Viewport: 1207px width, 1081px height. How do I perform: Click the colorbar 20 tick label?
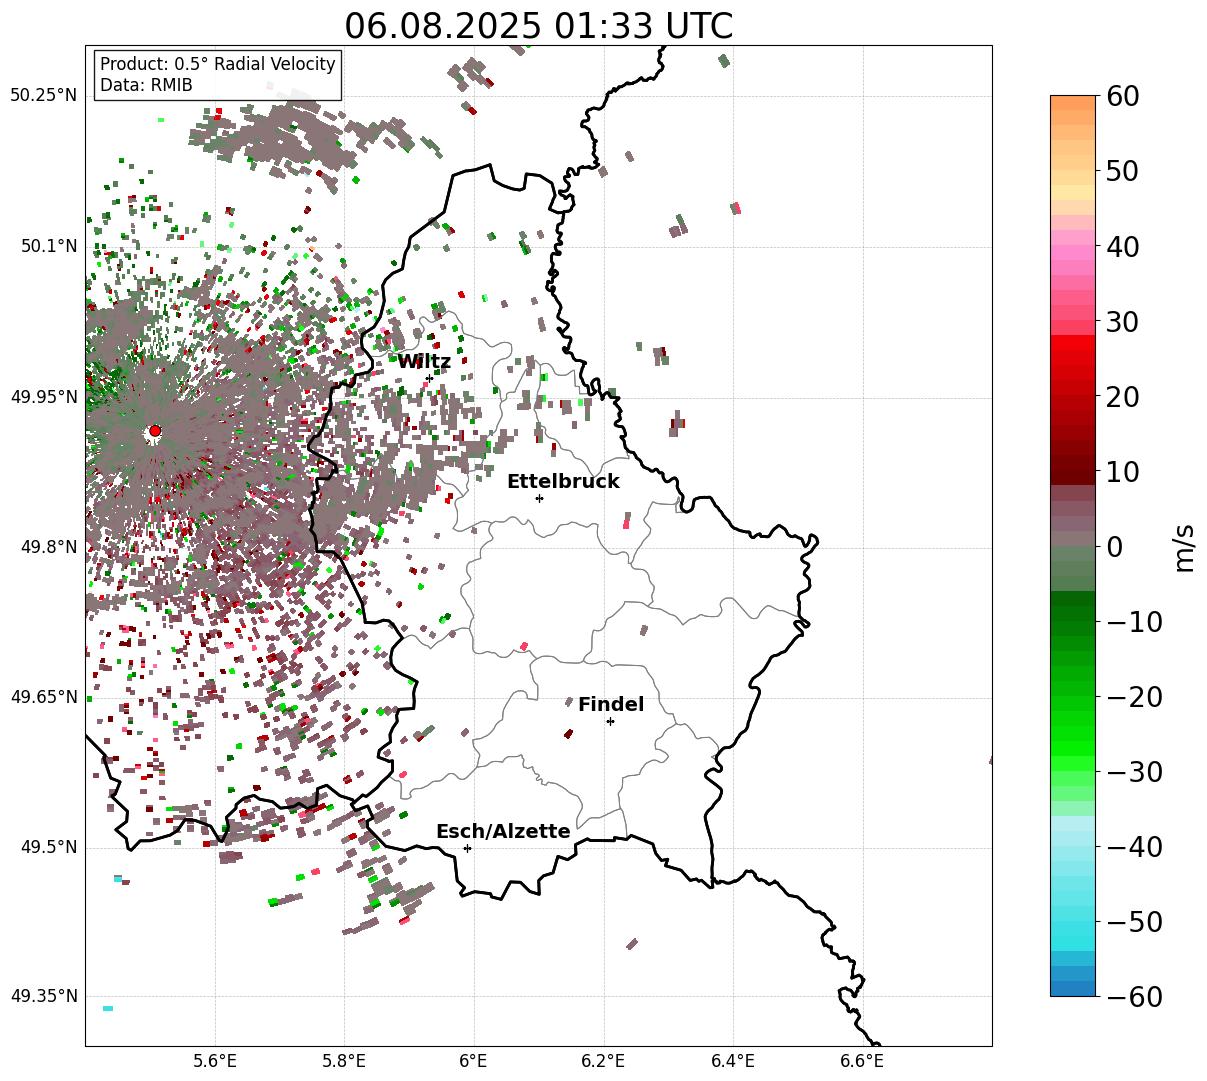(1121, 396)
